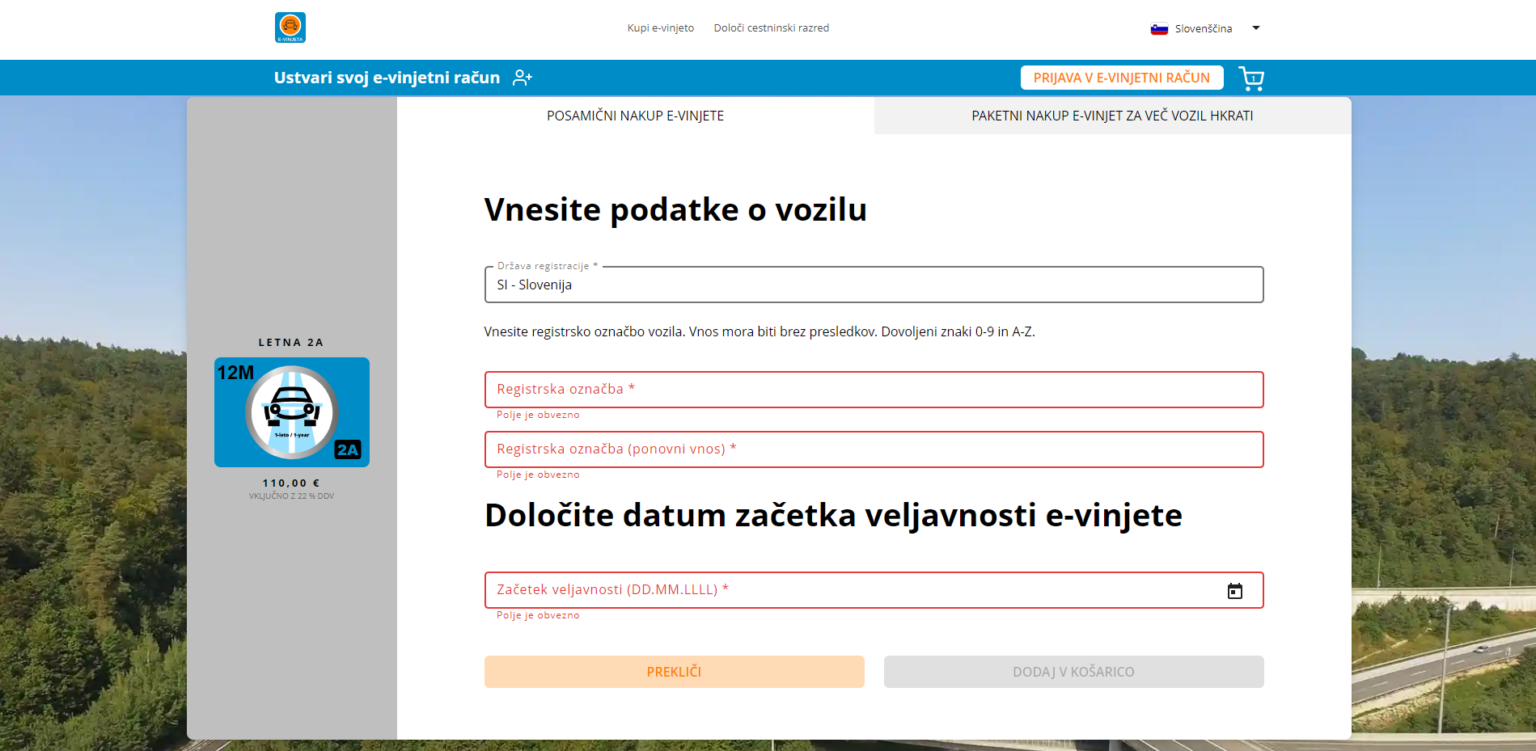Switch to Paketni nakup e-vinjet tab
The image size is (1536, 751).
pyautogui.click(x=1112, y=116)
